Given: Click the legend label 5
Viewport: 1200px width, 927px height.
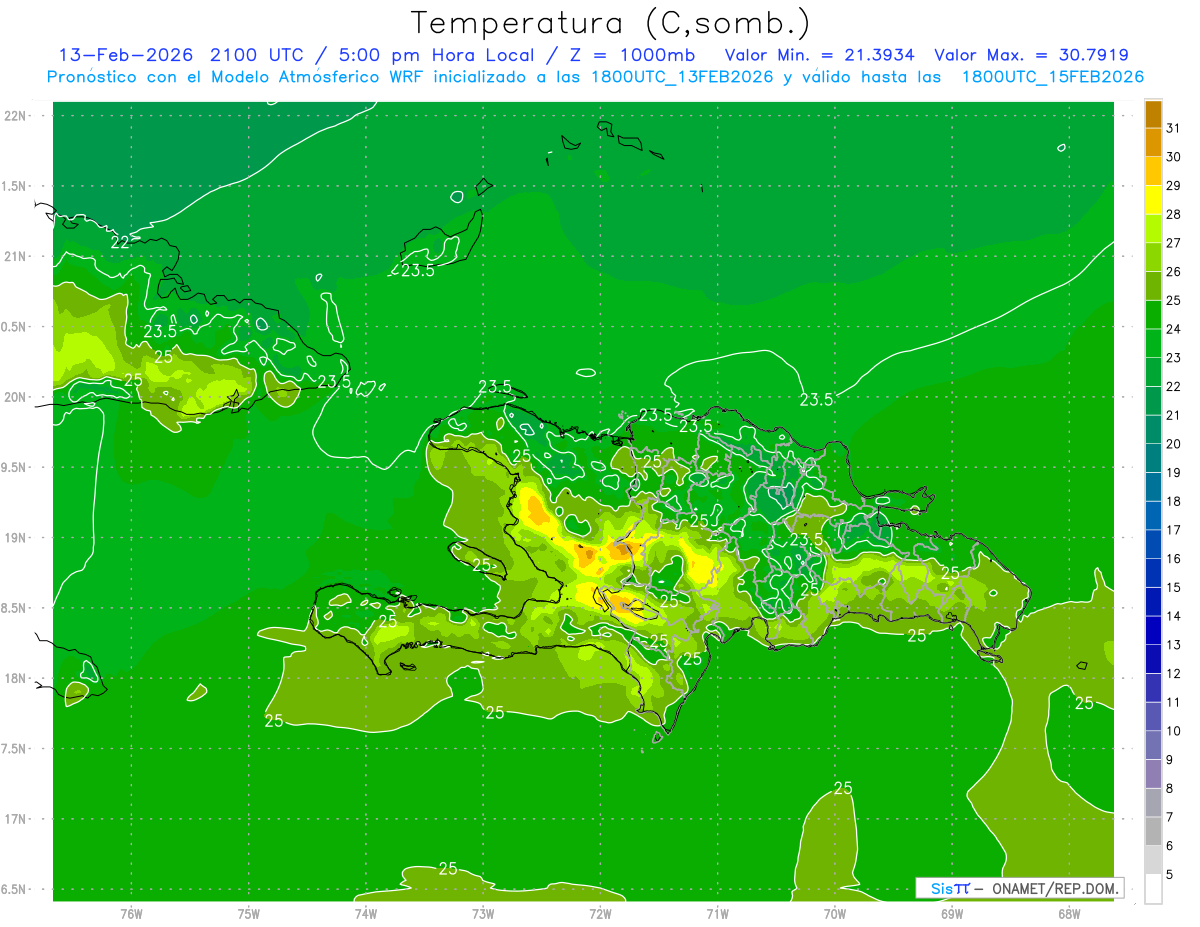Looking at the screenshot, I should (1169, 875).
